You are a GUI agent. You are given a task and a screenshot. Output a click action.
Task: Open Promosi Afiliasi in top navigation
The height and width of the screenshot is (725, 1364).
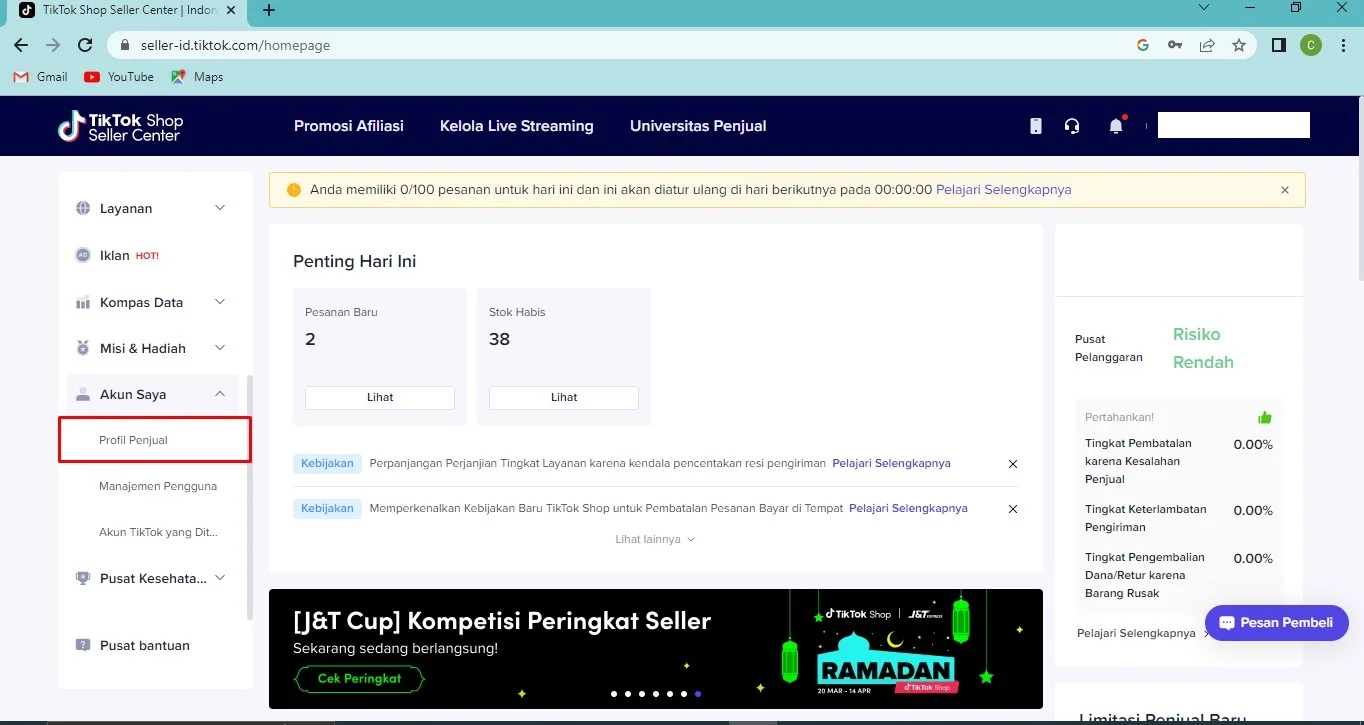349,126
